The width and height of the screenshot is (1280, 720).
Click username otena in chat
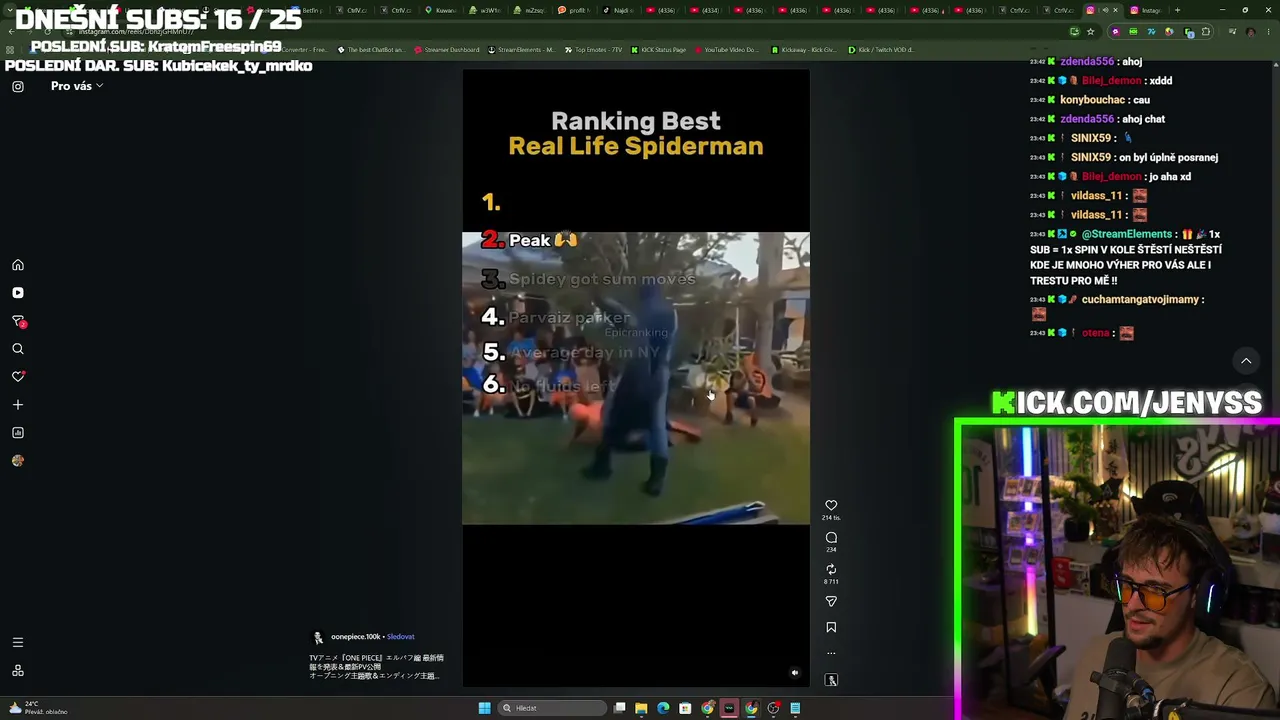(x=1096, y=333)
